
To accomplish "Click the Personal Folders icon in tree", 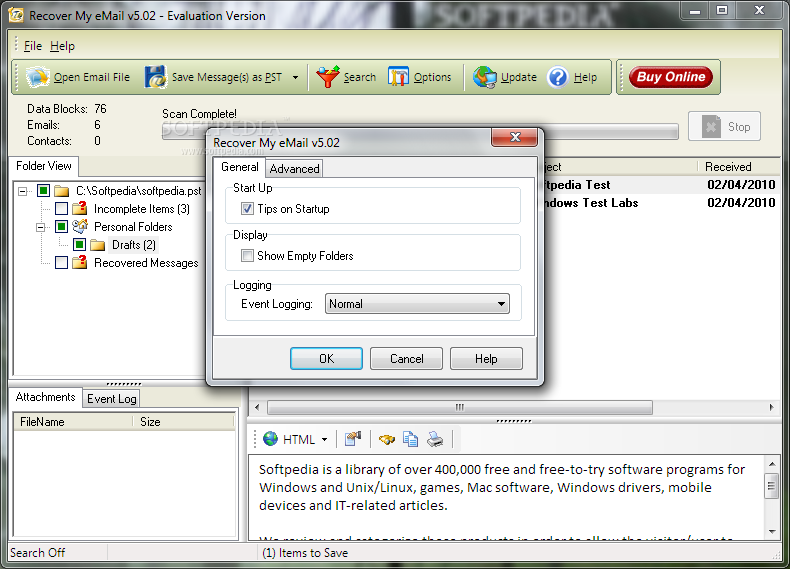I will point(80,226).
